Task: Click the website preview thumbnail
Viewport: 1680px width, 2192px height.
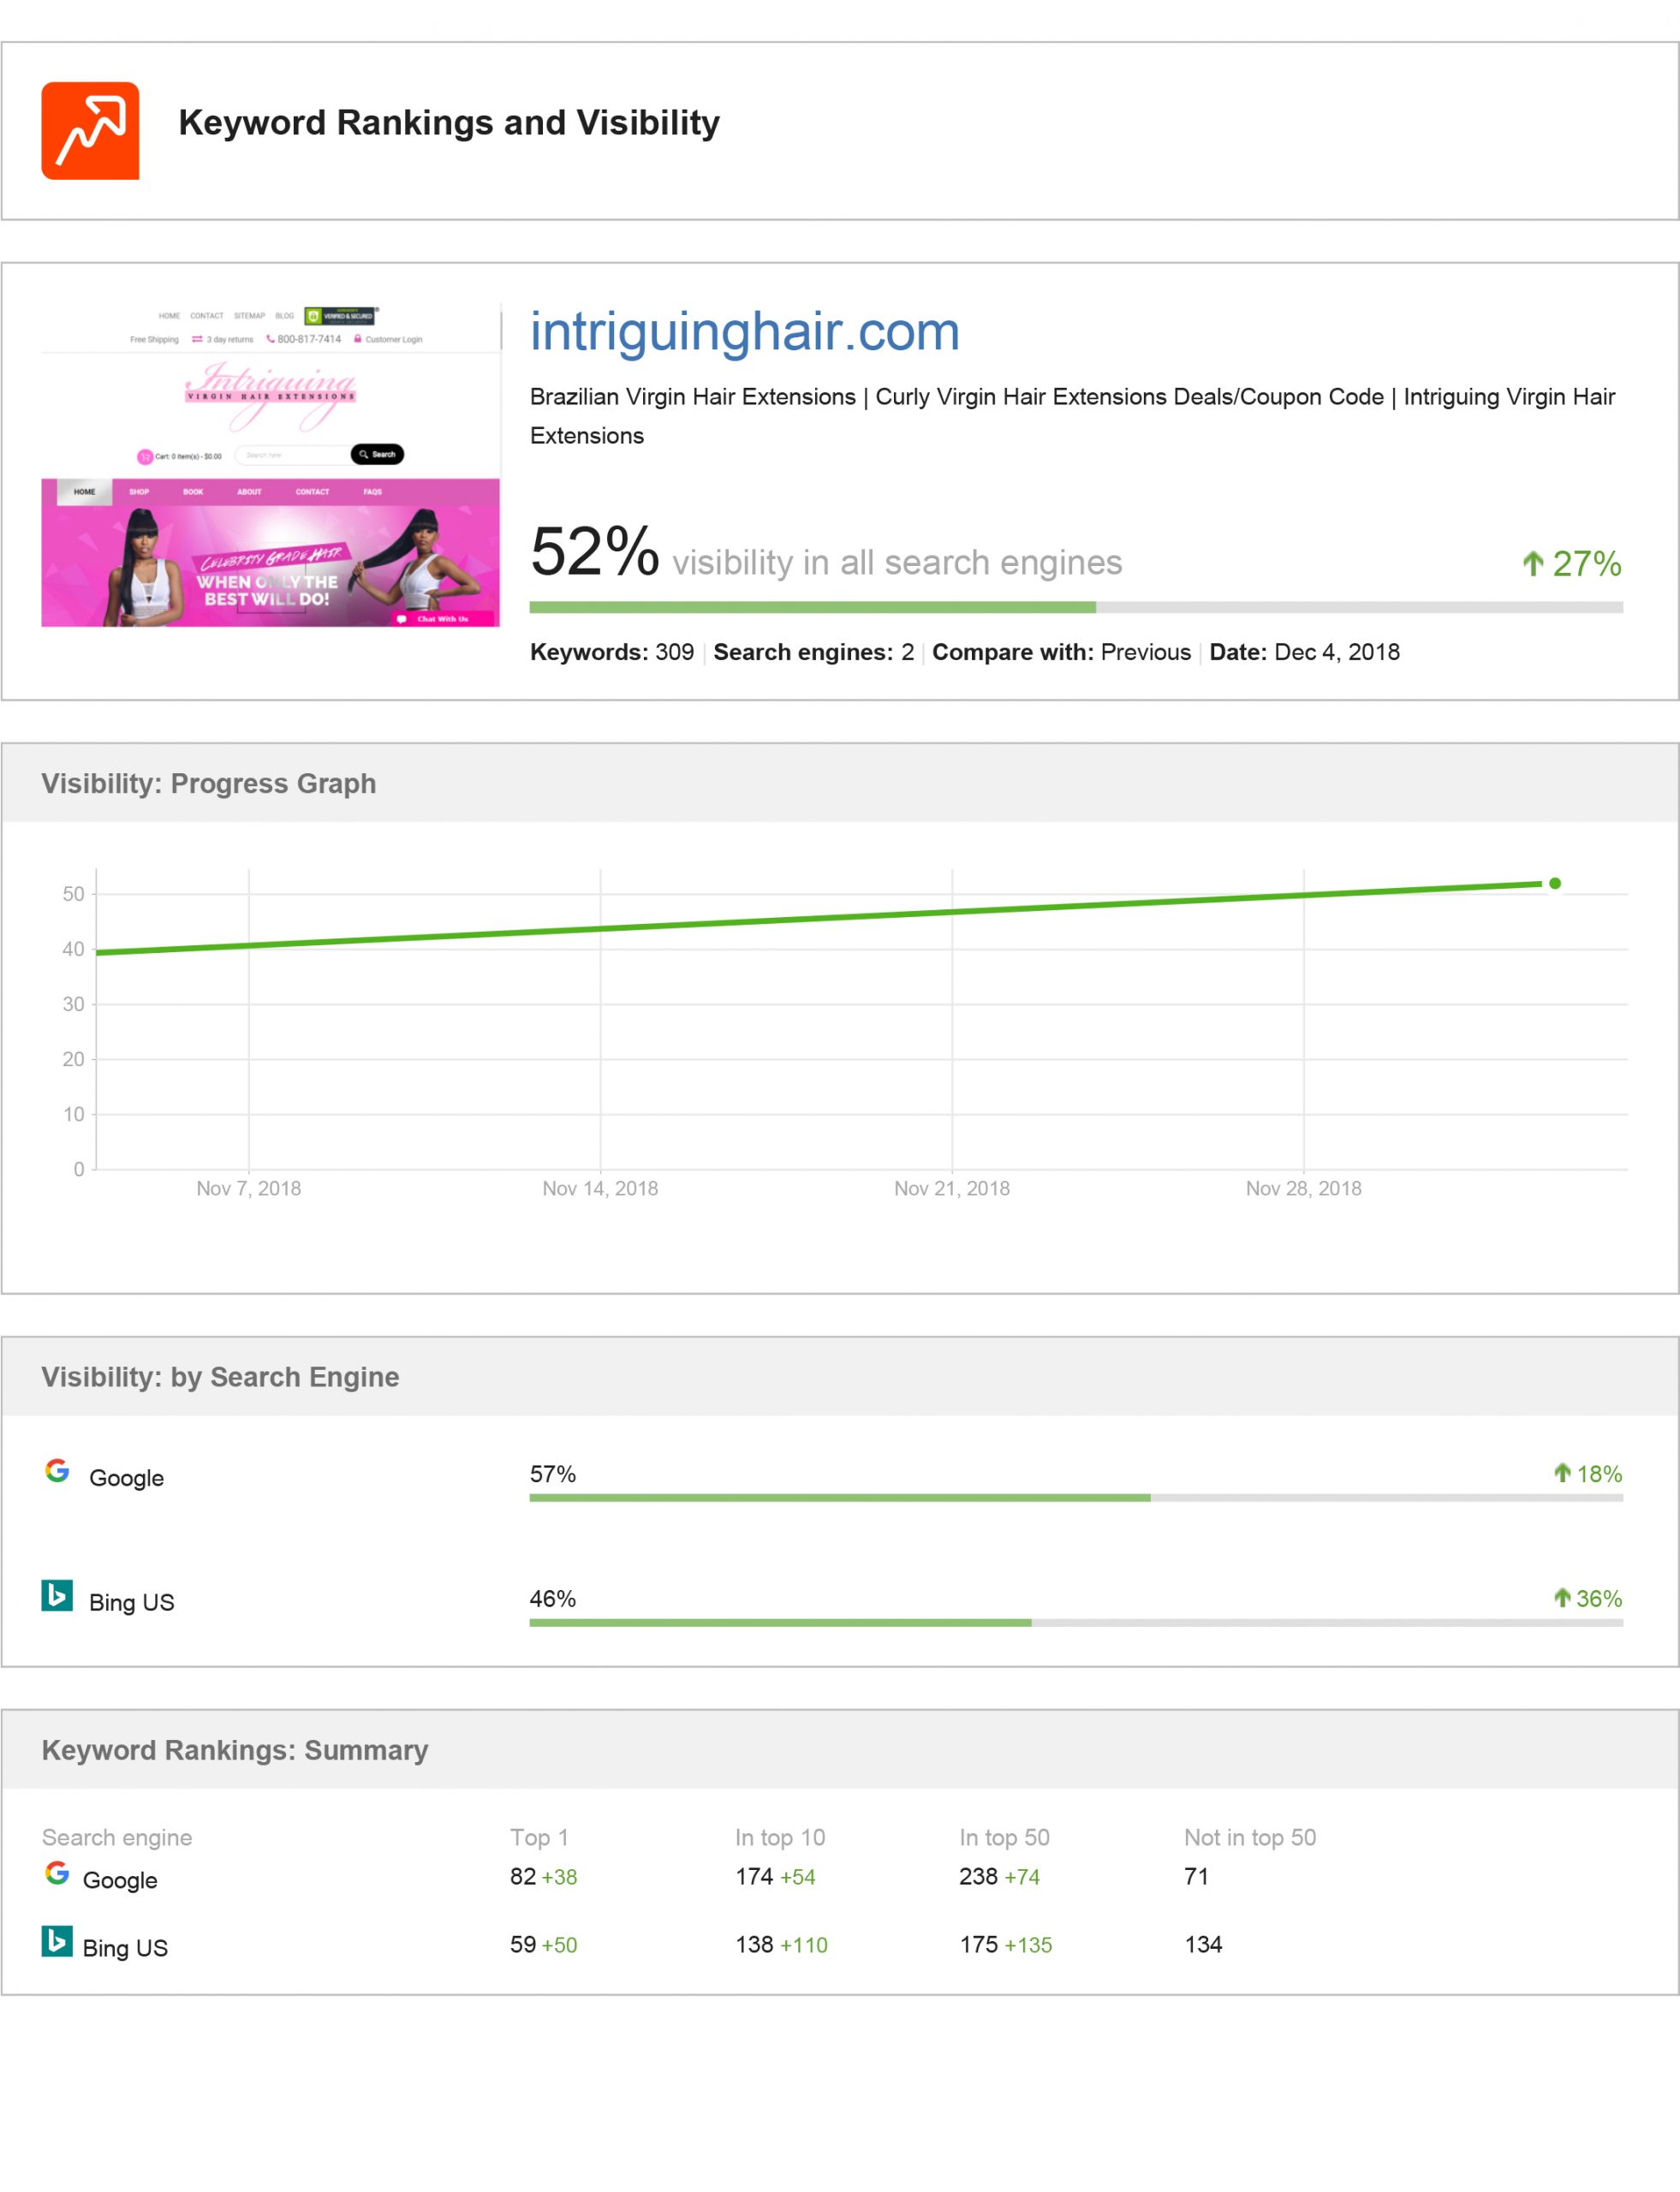Action: pos(270,465)
